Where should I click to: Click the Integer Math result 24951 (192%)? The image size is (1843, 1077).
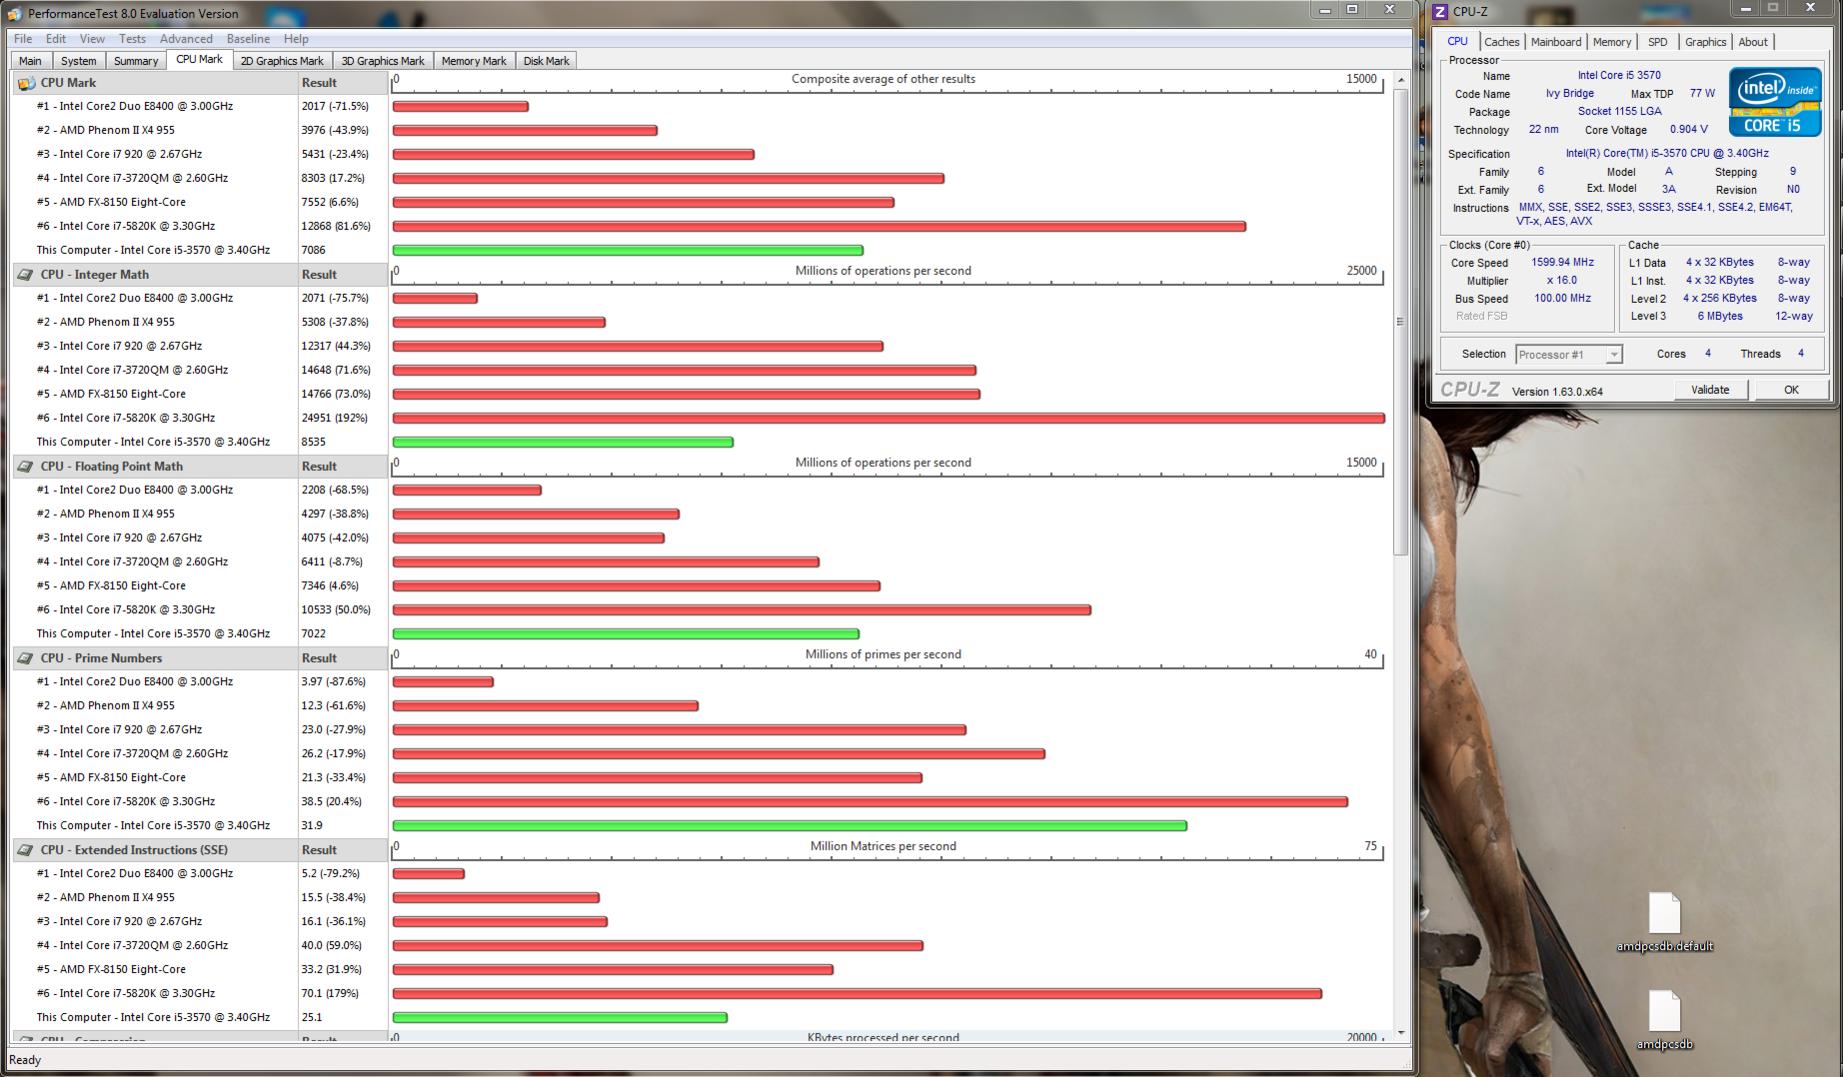coord(335,418)
